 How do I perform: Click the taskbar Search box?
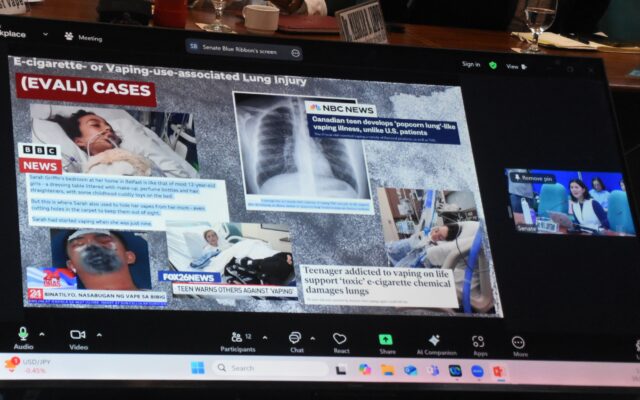click(x=270, y=368)
